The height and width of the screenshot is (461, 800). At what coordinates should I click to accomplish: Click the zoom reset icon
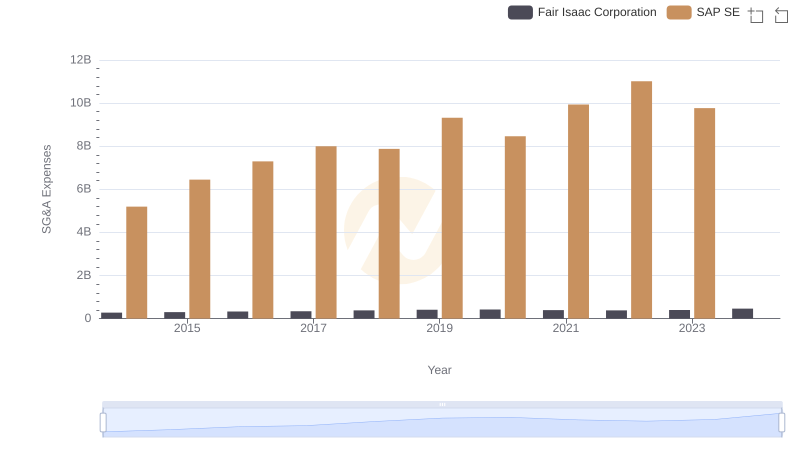781,15
